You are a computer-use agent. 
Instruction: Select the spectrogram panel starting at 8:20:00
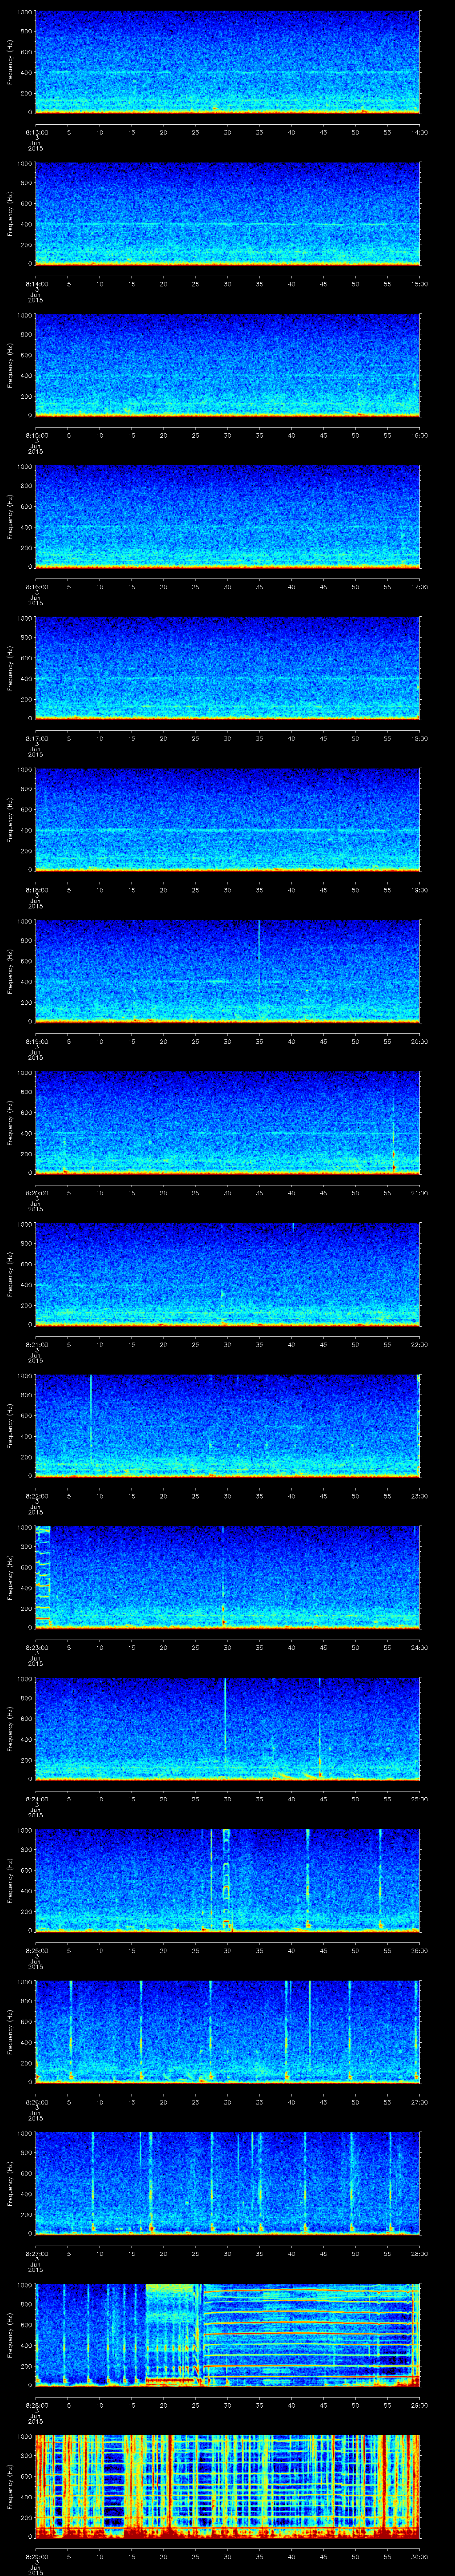coord(227,1122)
